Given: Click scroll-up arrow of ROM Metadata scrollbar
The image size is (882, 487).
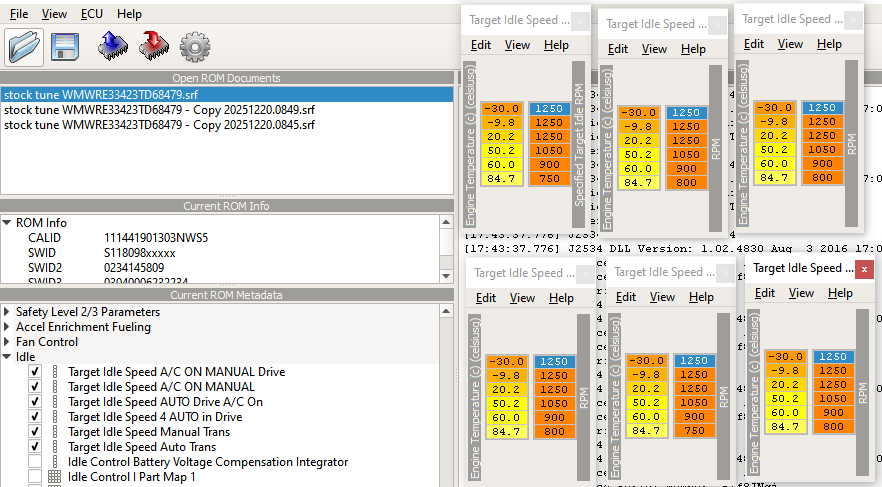Looking at the screenshot, I should (x=446, y=310).
